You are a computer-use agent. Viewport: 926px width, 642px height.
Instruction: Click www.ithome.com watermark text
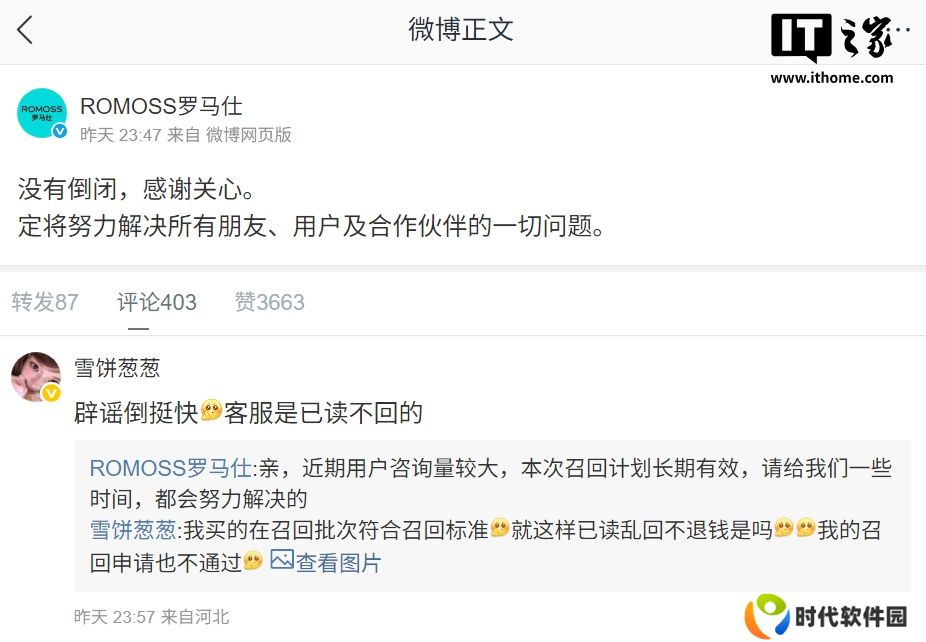[x=832, y=77]
